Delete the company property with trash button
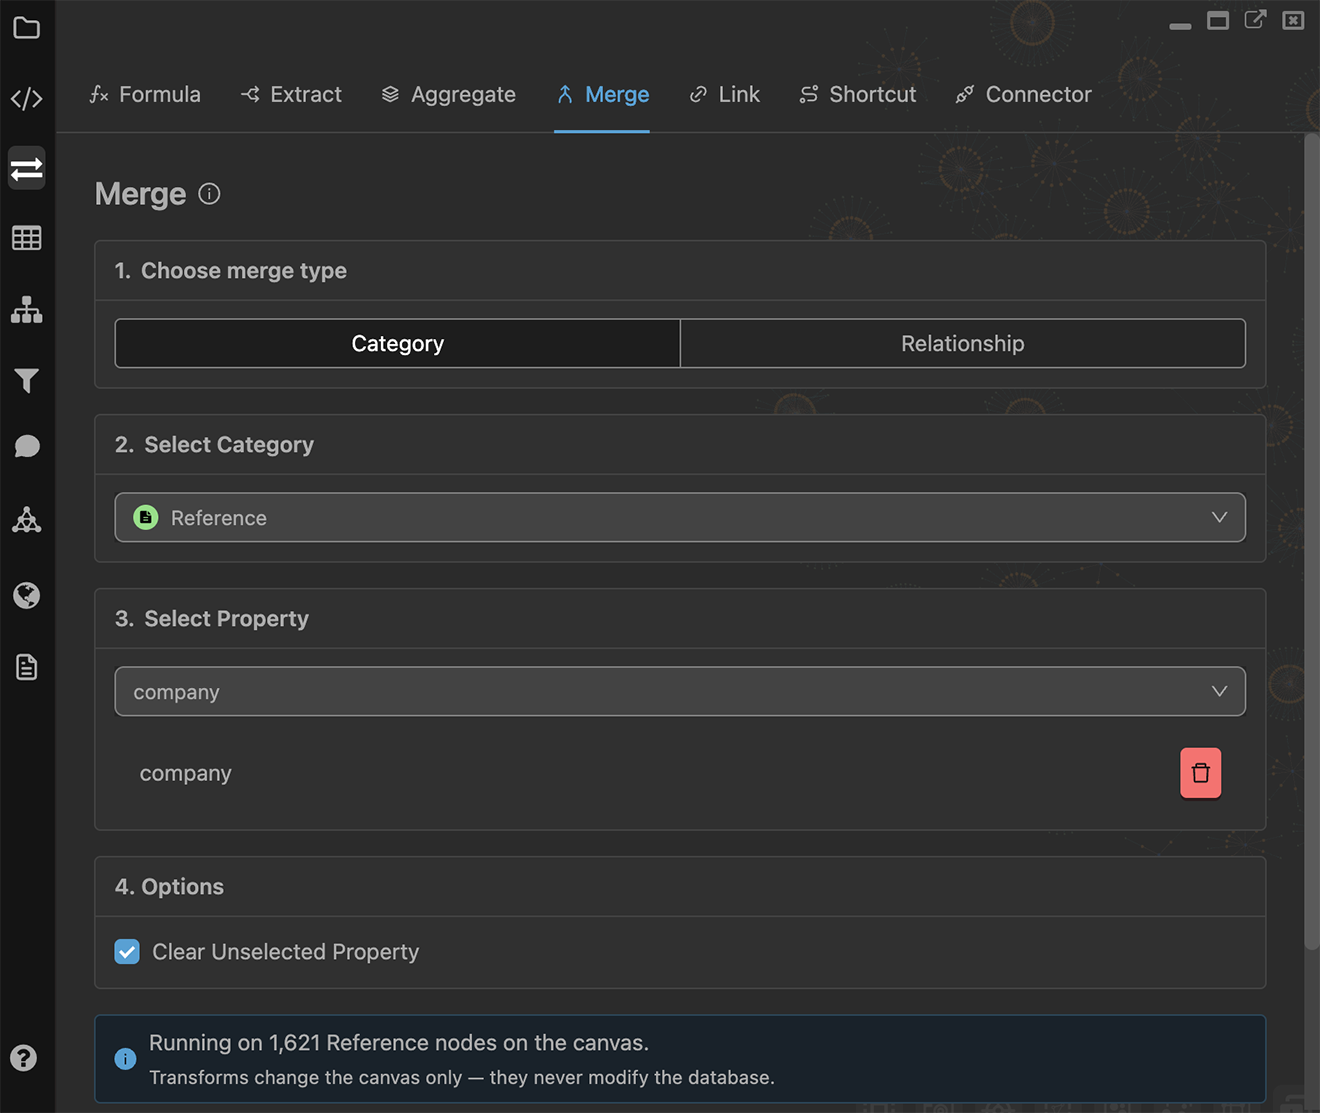 click(1200, 773)
